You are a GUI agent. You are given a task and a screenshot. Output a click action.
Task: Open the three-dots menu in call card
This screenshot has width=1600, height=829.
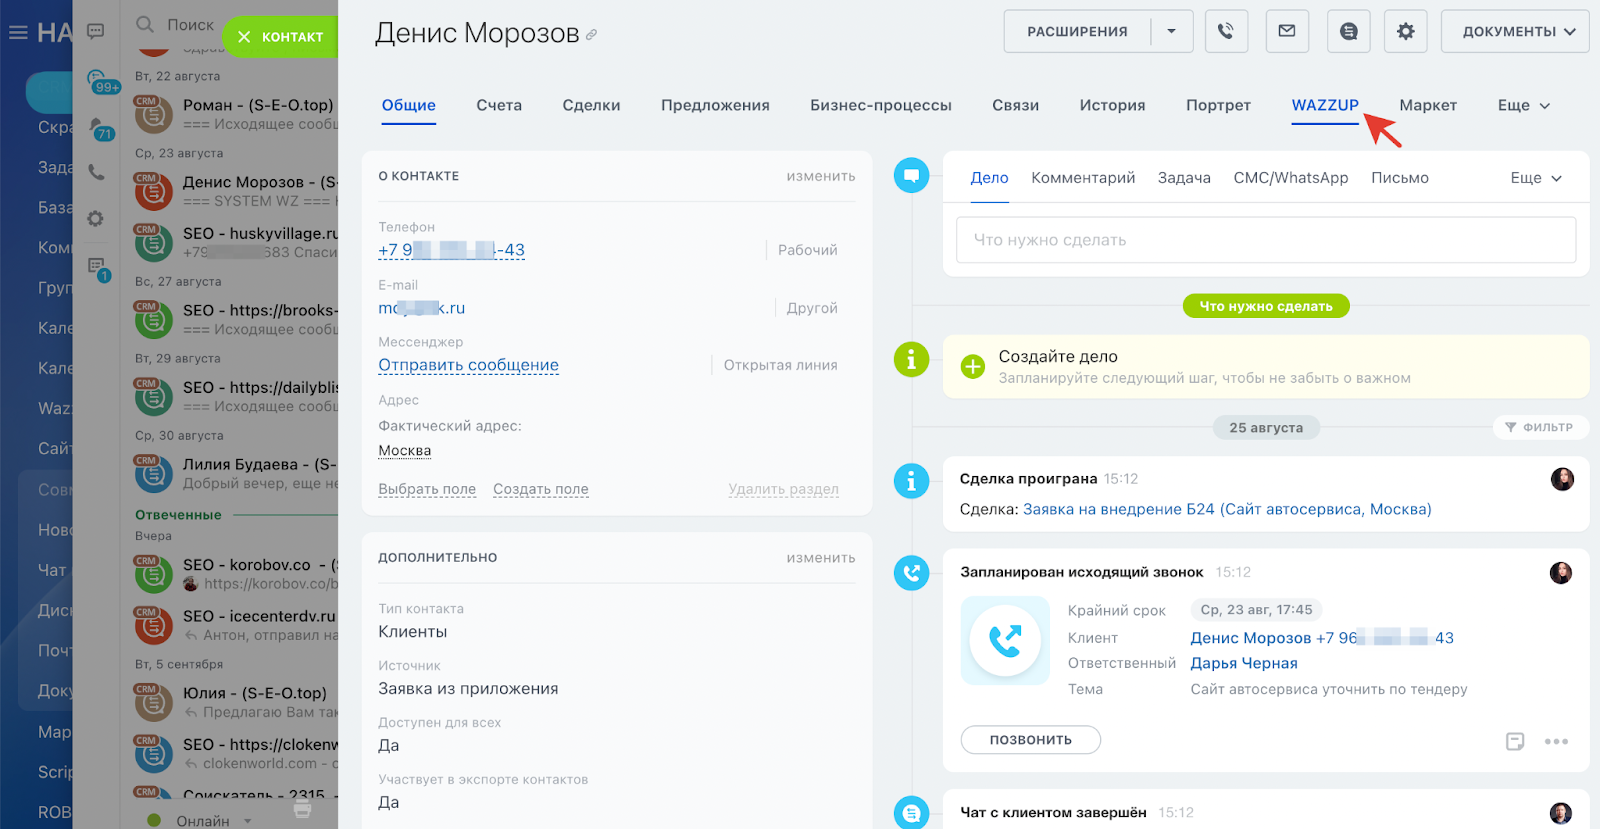(x=1556, y=741)
